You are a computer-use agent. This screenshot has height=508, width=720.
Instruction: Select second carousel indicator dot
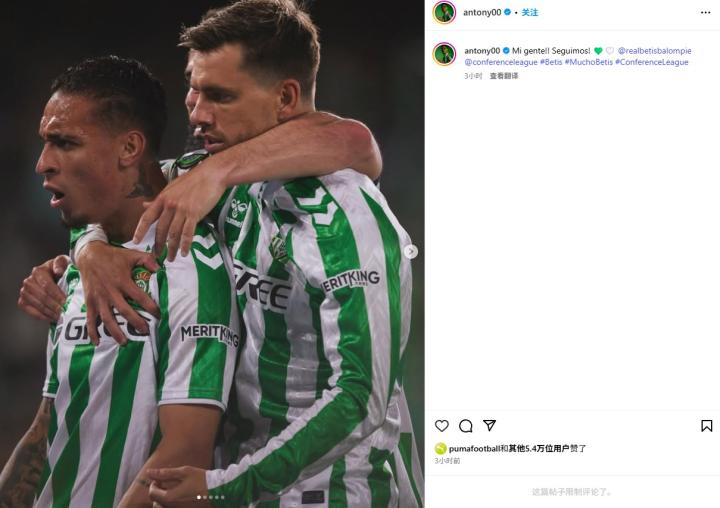205,497
